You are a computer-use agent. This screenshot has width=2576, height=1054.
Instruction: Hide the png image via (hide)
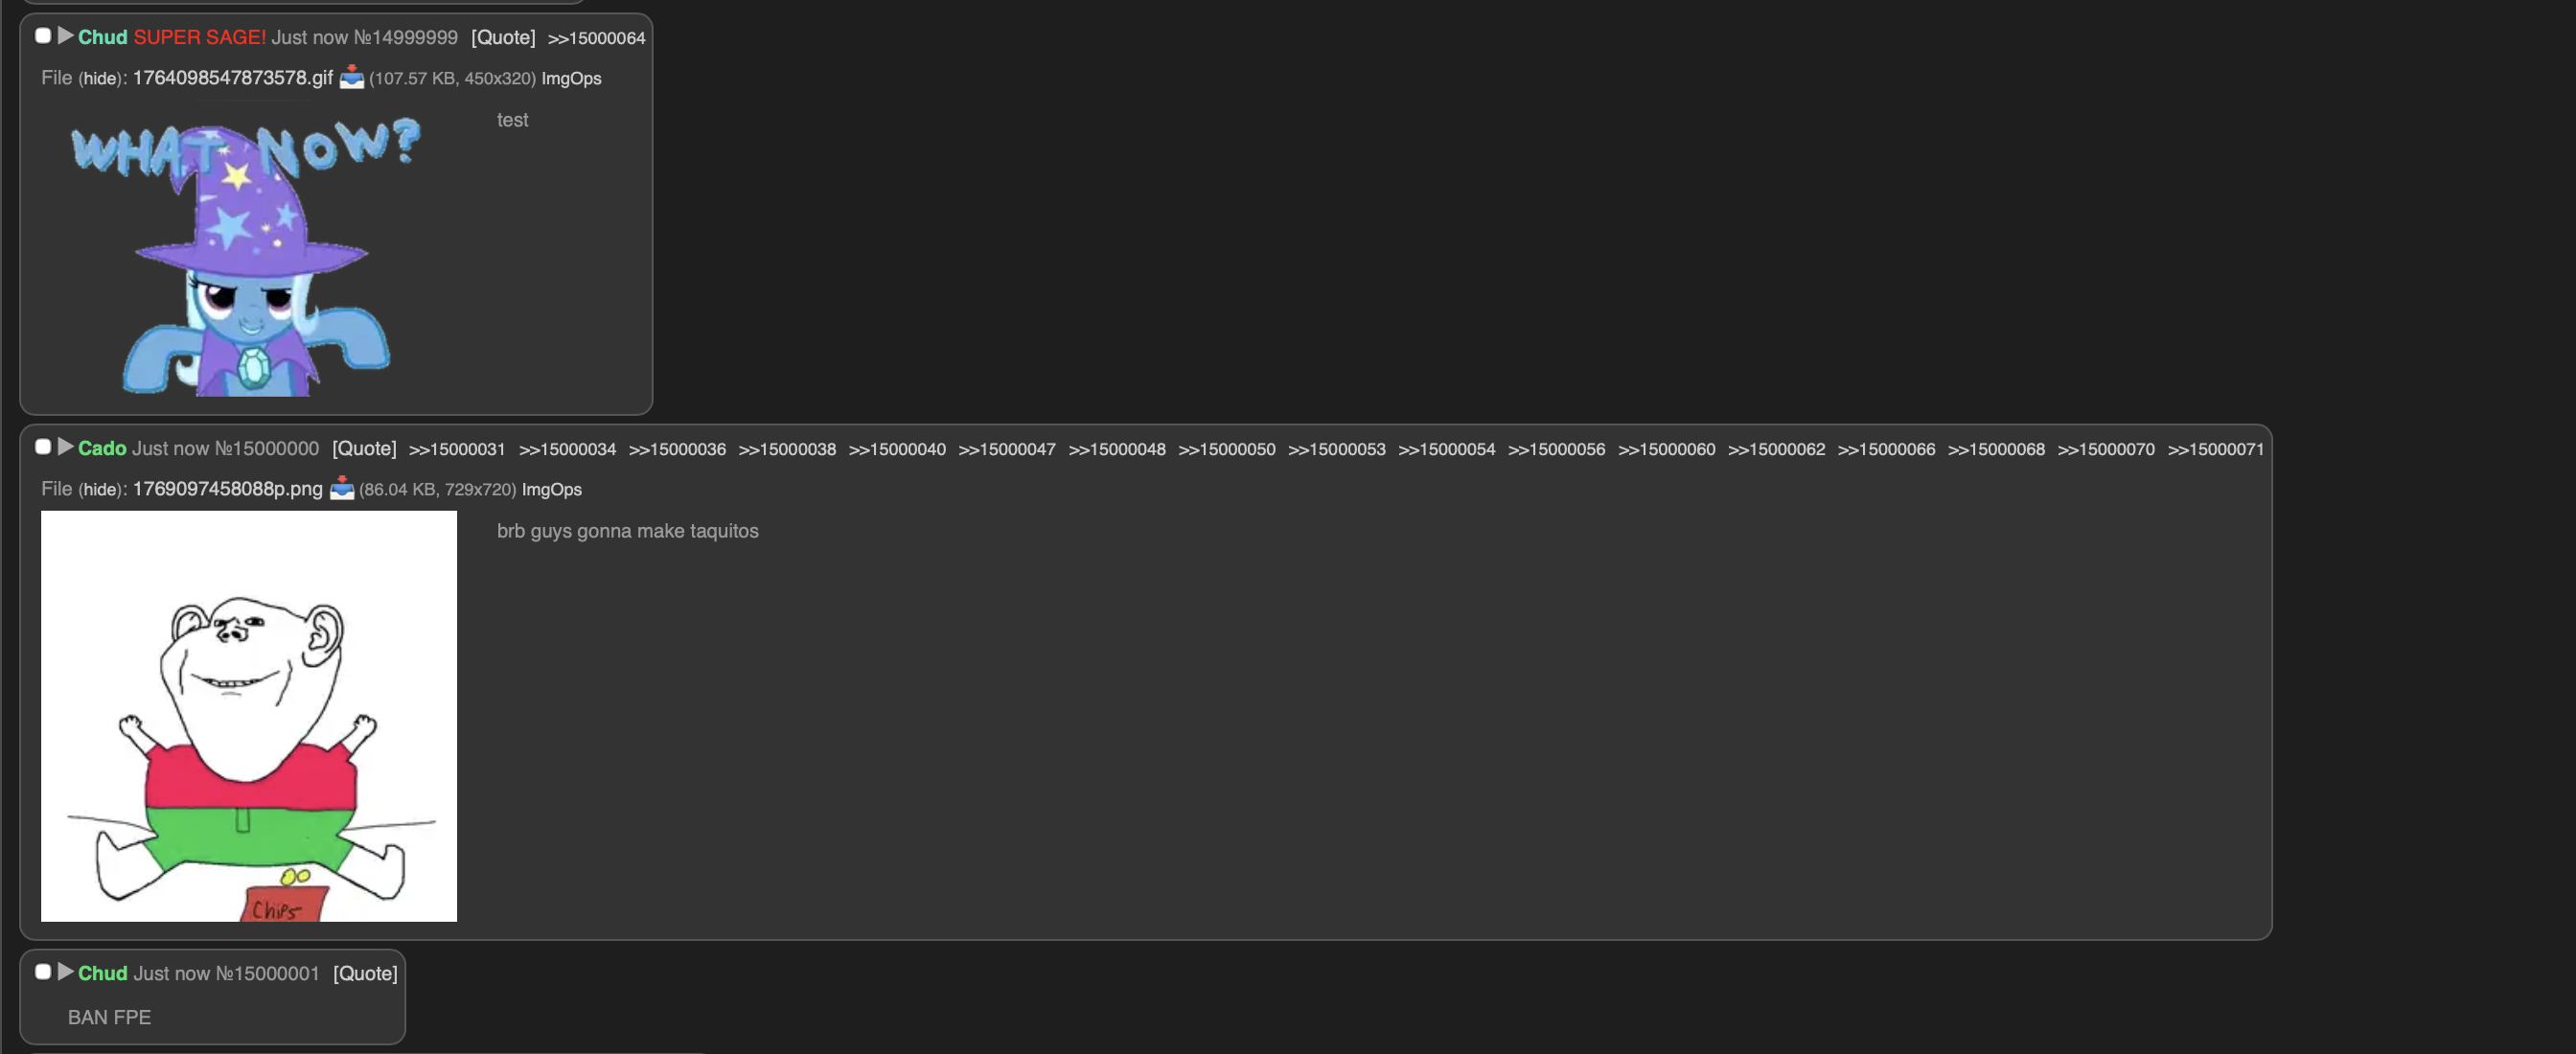pyautogui.click(x=100, y=489)
